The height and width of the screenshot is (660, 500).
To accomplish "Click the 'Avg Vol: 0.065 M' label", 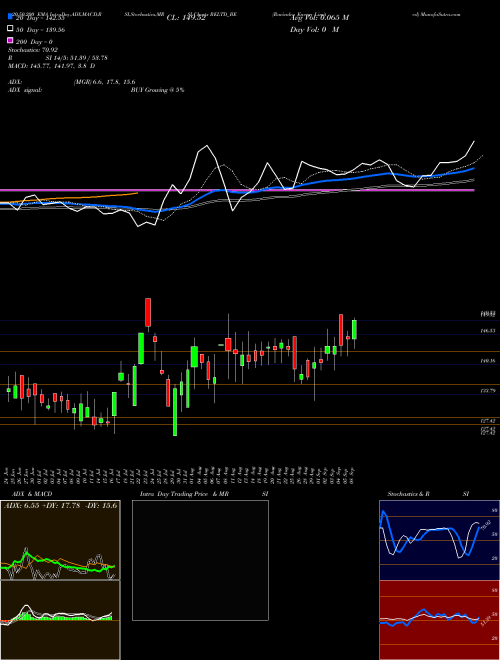I will [319, 18].
